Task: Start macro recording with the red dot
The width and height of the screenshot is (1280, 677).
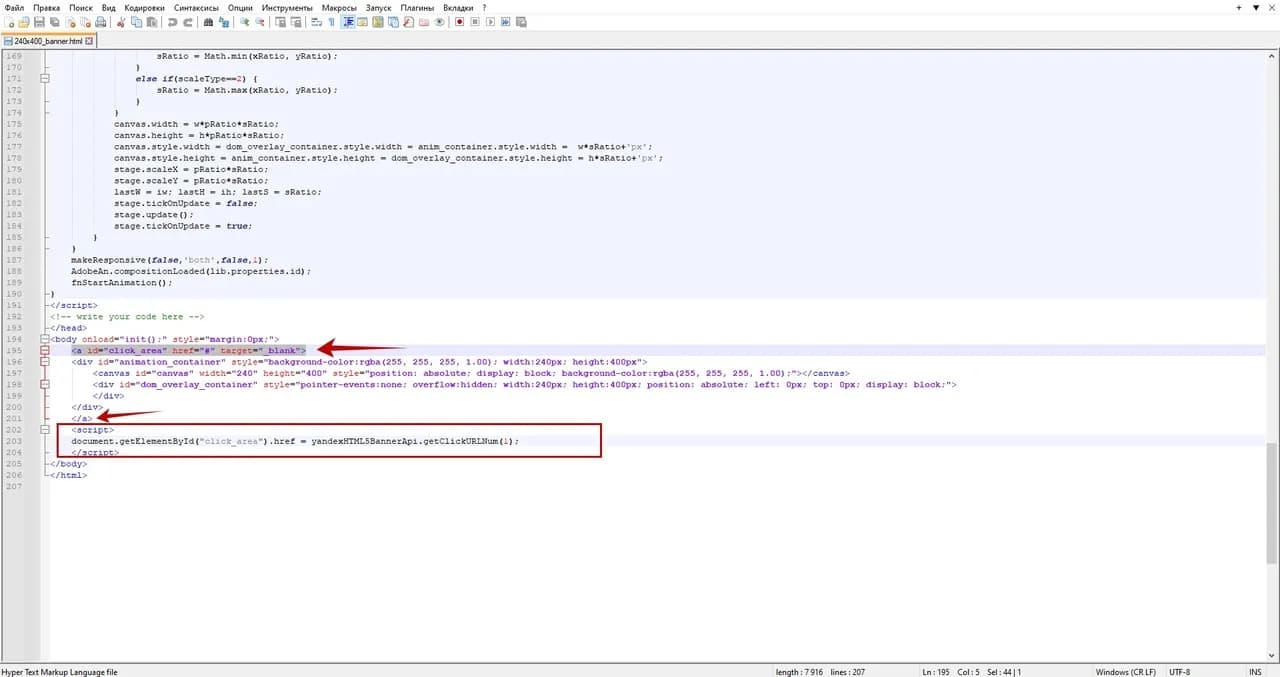Action: [x=460, y=22]
